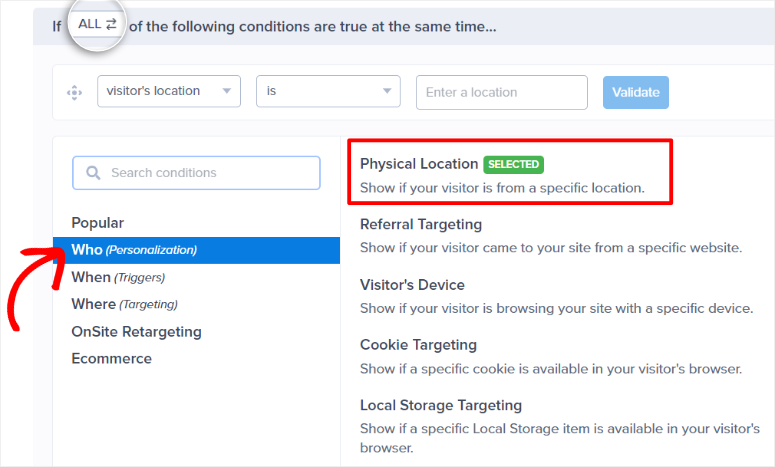This screenshot has height=467, width=775.
Task: Open the When (Triggers) category
Action: [118, 277]
